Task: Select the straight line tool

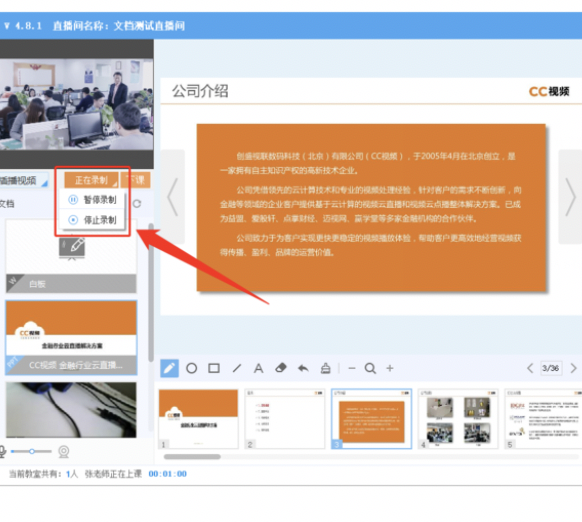Action: click(237, 368)
